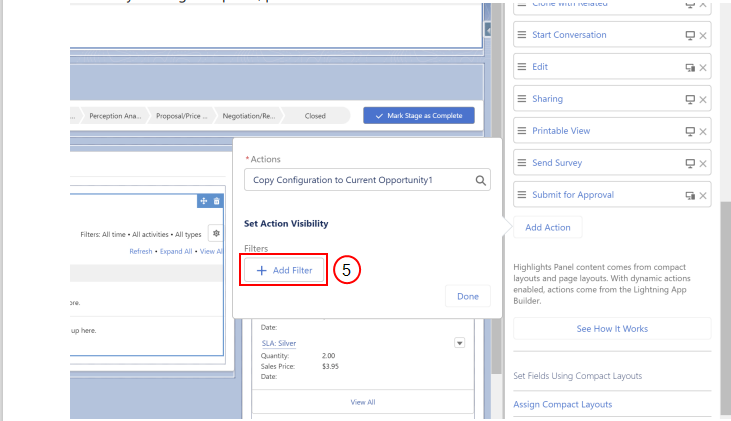
Task: Select the Perception Ana... stage
Action: click(115, 116)
